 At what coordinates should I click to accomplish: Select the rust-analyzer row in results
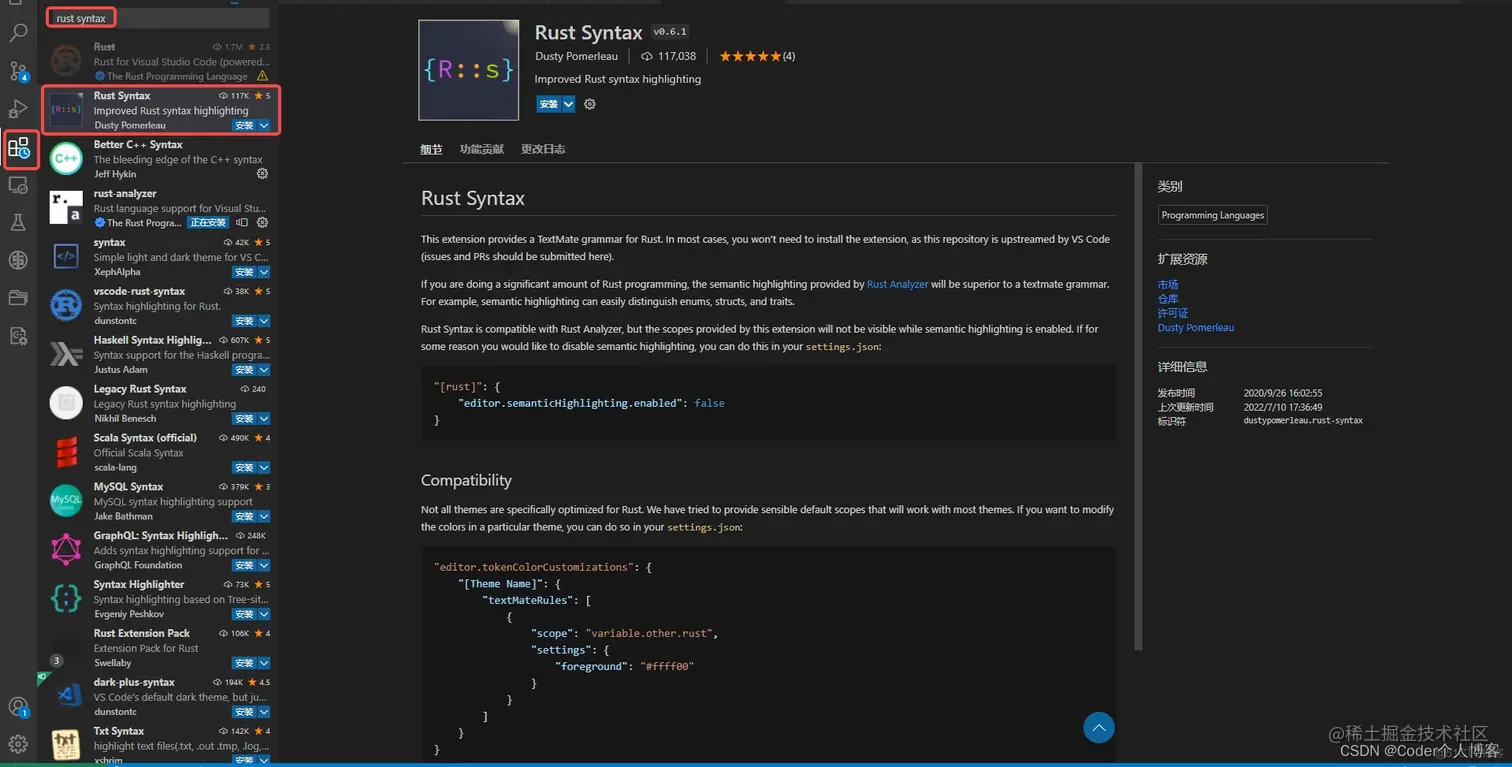click(160, 208)
